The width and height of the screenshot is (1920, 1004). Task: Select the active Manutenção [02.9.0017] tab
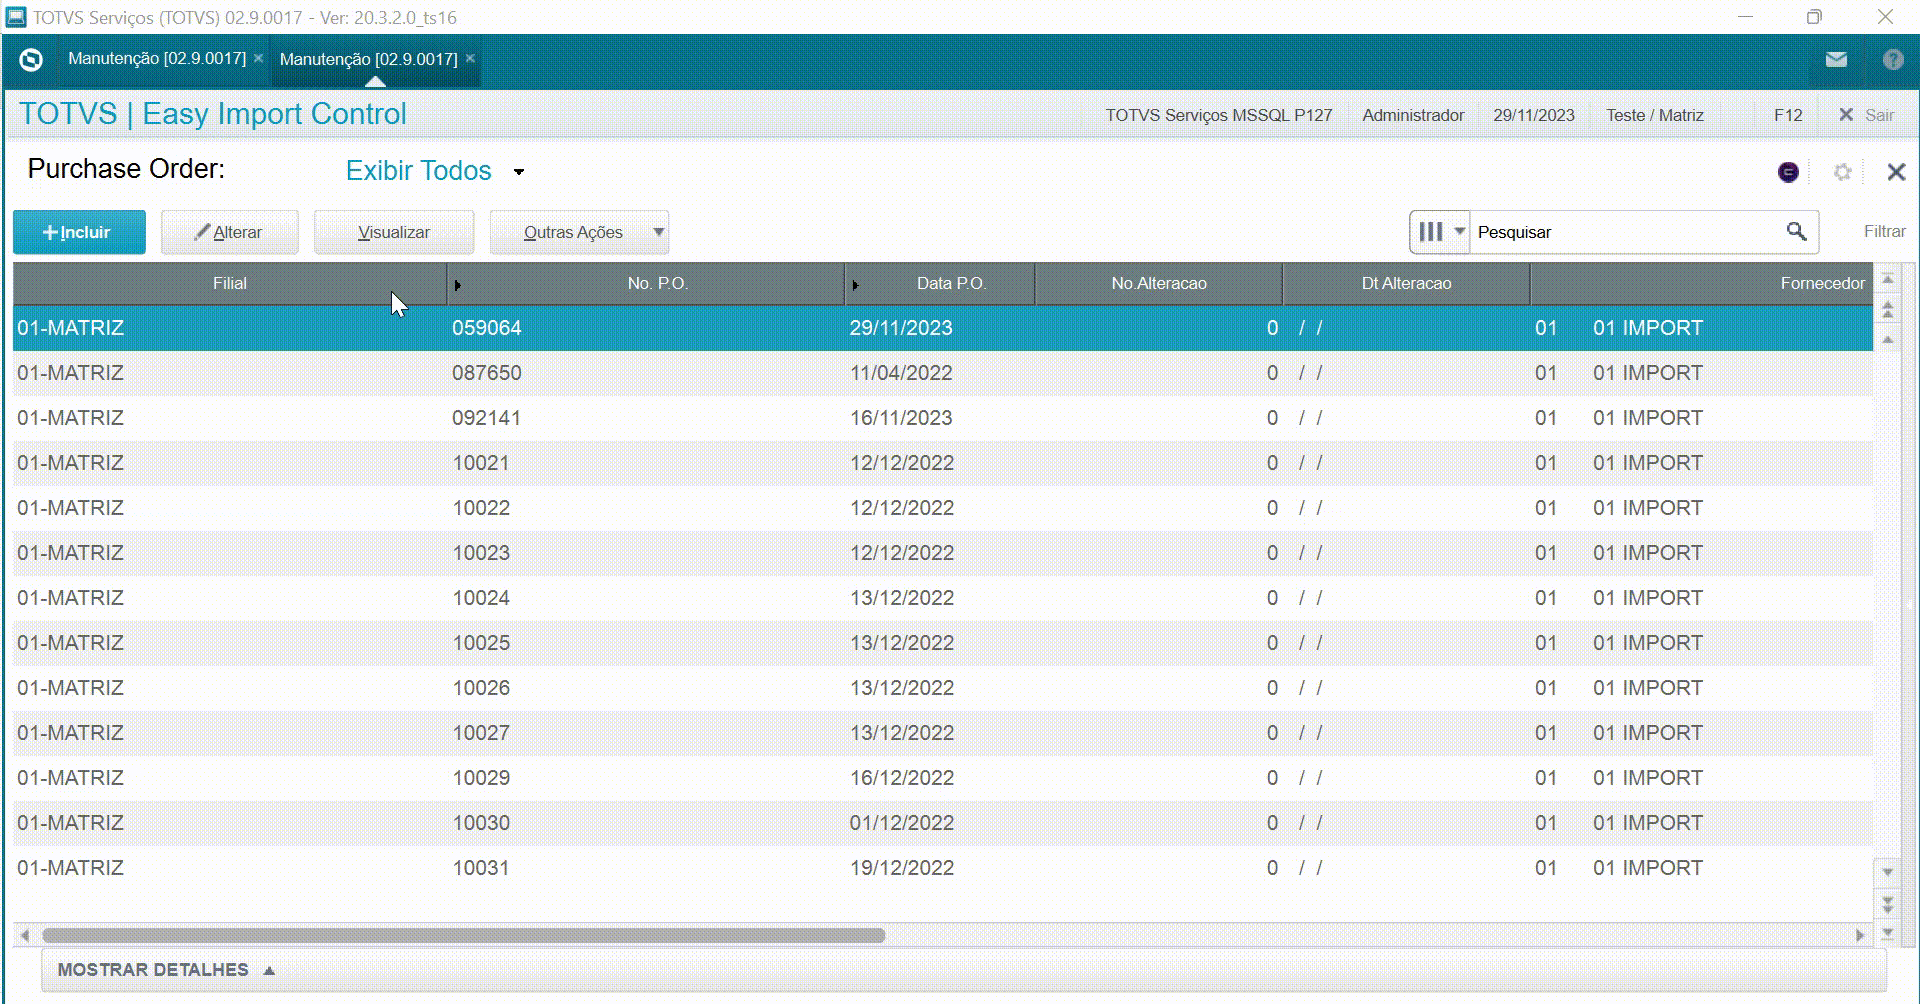369,59
